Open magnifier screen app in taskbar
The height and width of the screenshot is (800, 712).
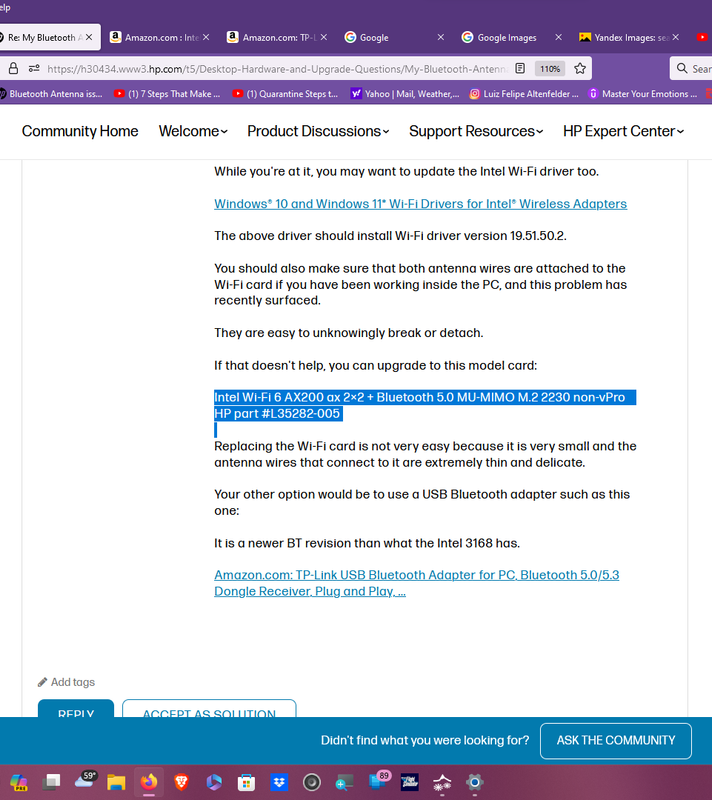(344, 782)
